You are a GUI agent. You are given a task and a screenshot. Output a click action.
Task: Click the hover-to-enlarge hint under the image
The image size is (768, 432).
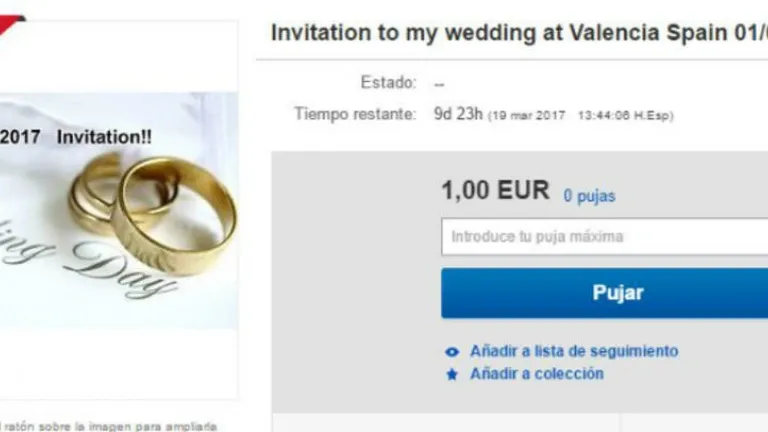(109, 426)
